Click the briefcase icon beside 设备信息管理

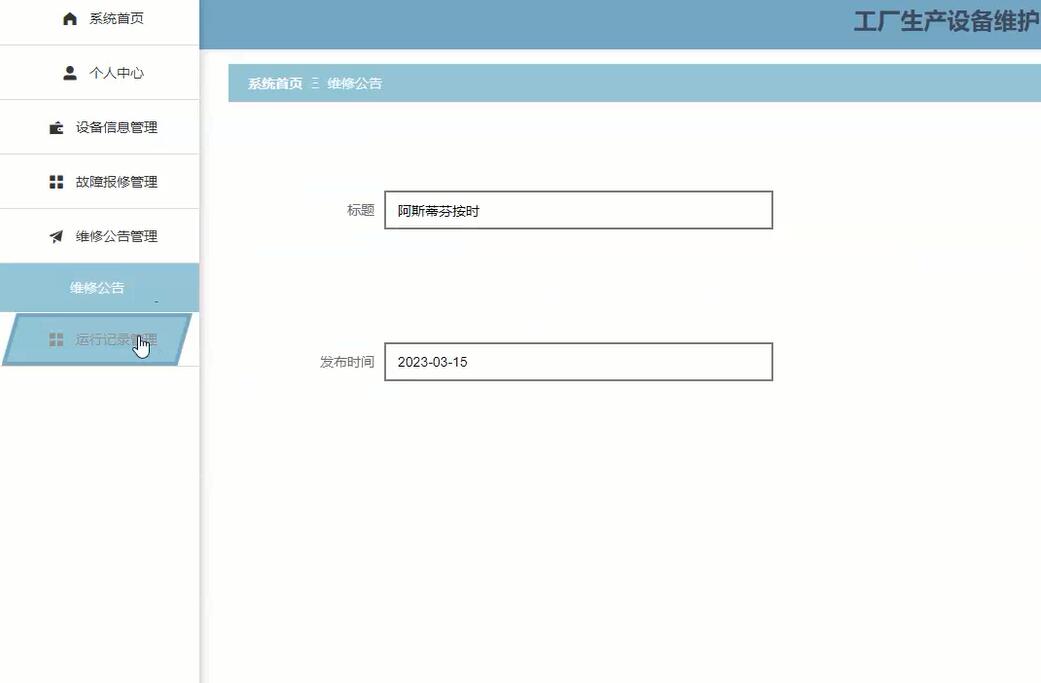click(x=56, y=127)
